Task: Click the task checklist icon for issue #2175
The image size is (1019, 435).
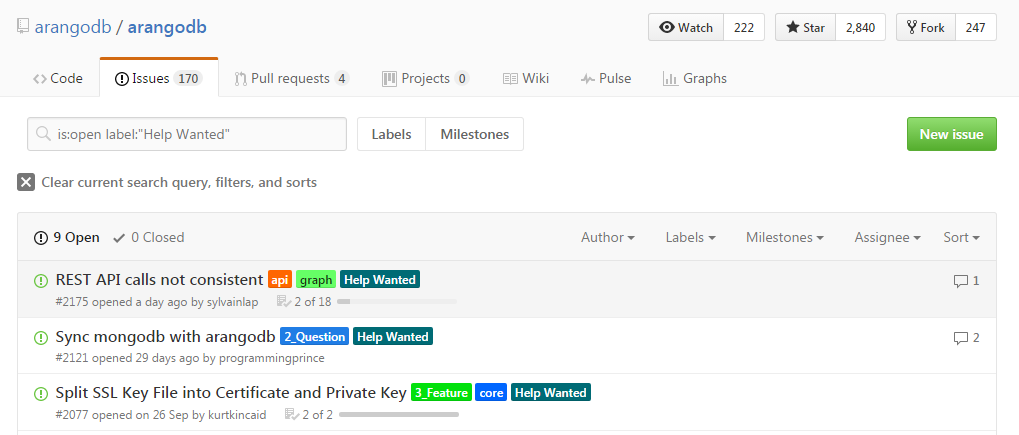Action: (x=284, y=301)
